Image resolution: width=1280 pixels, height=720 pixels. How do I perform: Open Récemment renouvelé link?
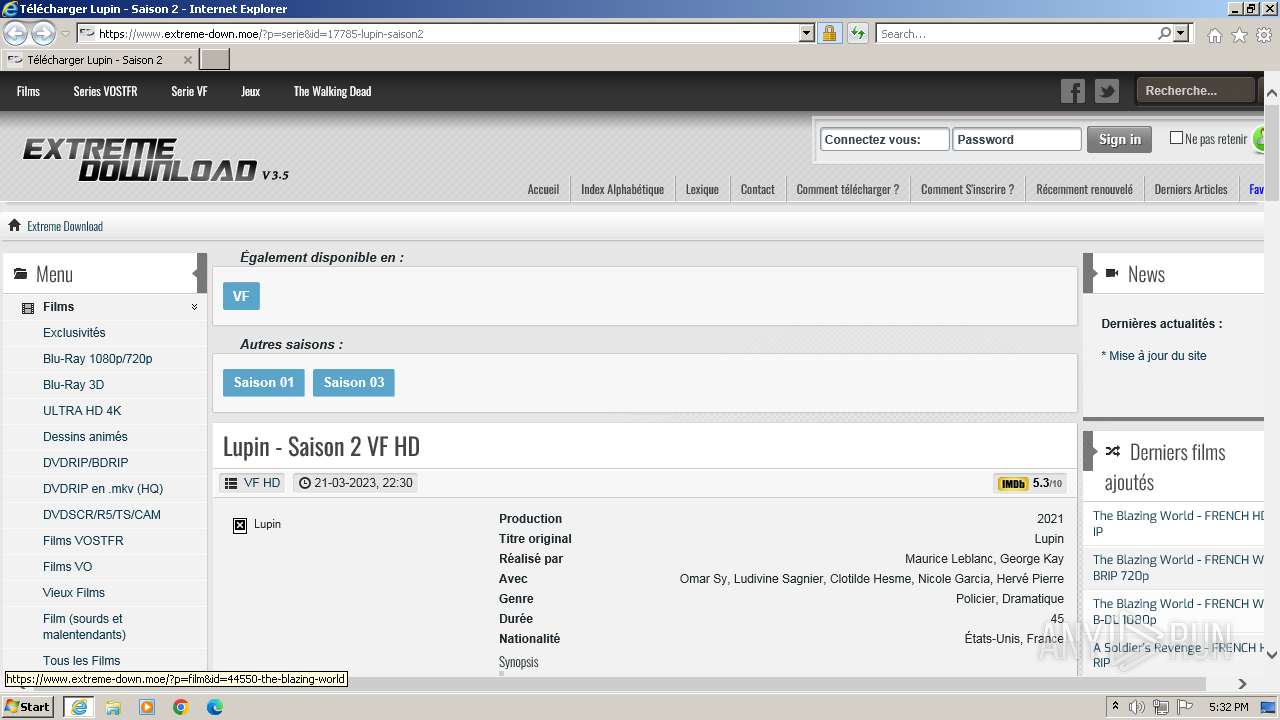coord(1084,189)
